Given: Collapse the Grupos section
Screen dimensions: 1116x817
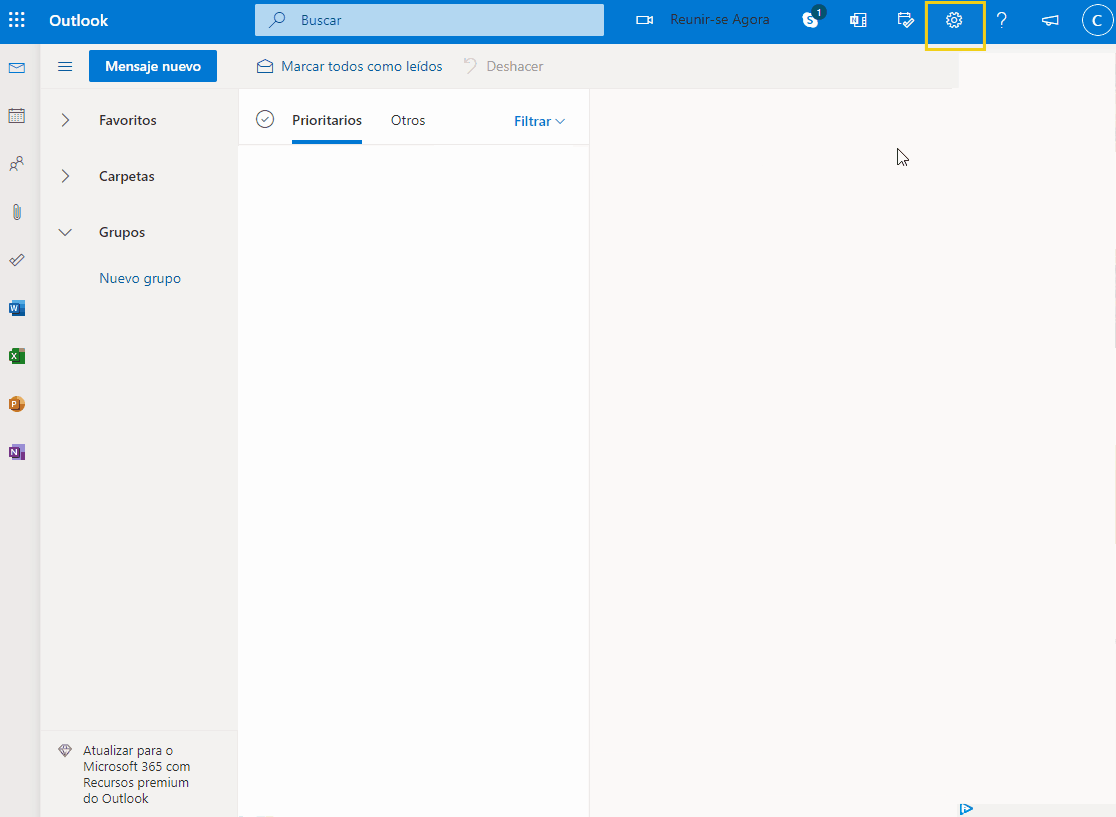Looking at the screenshot, I should coord(65,232).
